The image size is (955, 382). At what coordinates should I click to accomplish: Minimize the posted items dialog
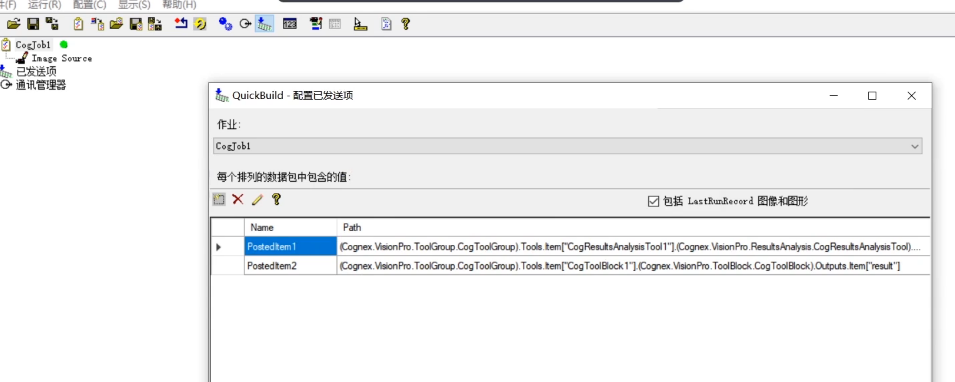pos(833,96)
